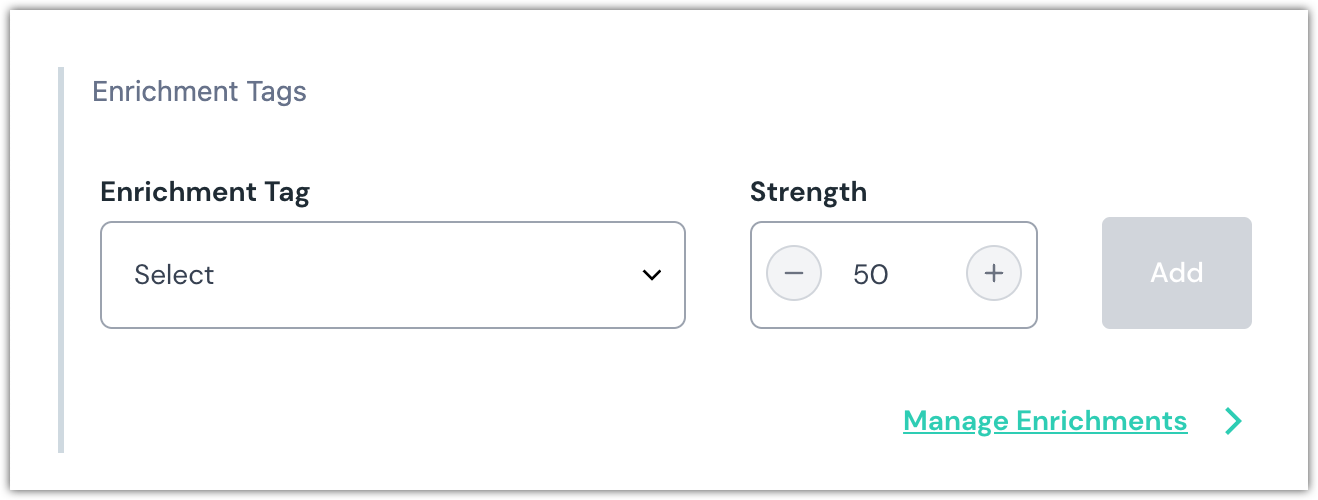This screenshot has height=500, width=1318.
Task: Increase strength with the plus button
Action: click(993, 274)
